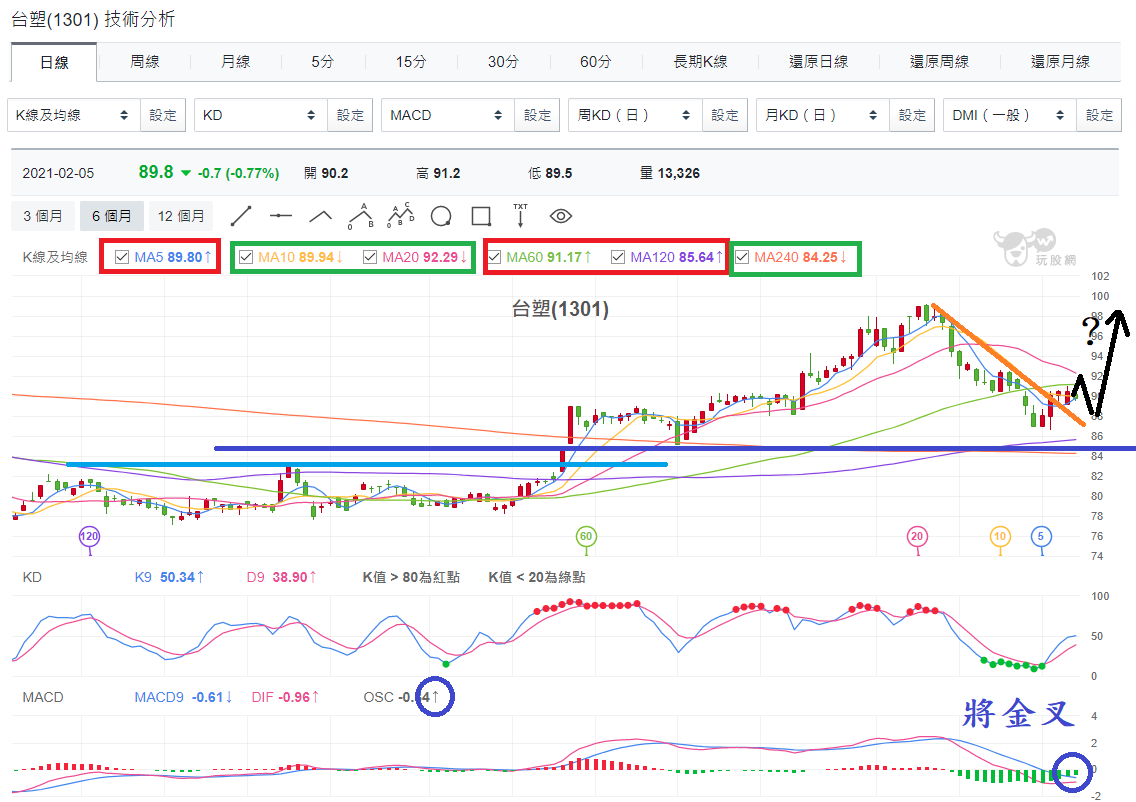This screenshot has height=802, width=1136.
Task: Switch to the 月線 tab
Action: [235, 62]
